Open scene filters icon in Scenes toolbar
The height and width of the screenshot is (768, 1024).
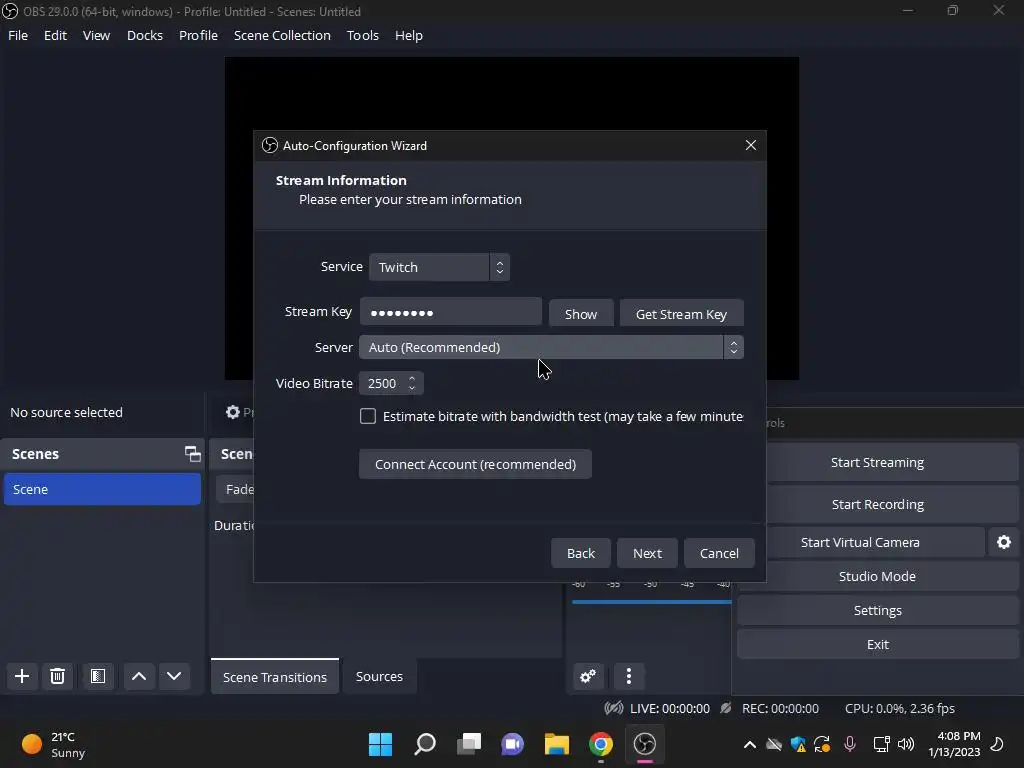tap(98, 676)
